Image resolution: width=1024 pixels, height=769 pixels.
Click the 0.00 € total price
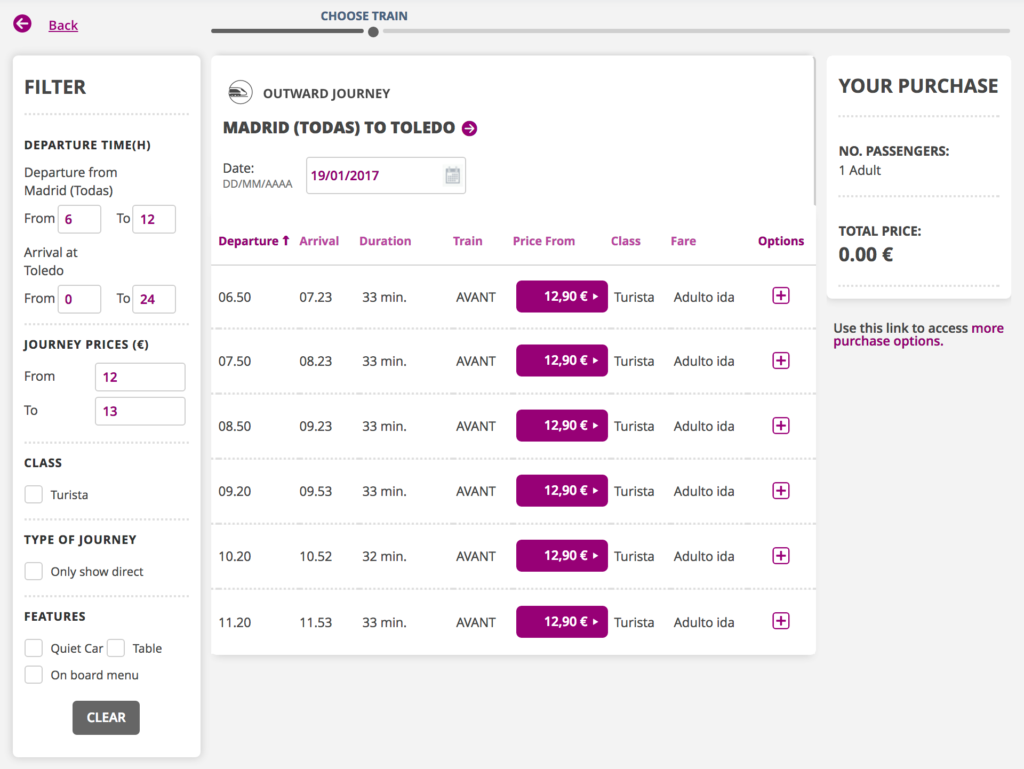pos(865,255)
